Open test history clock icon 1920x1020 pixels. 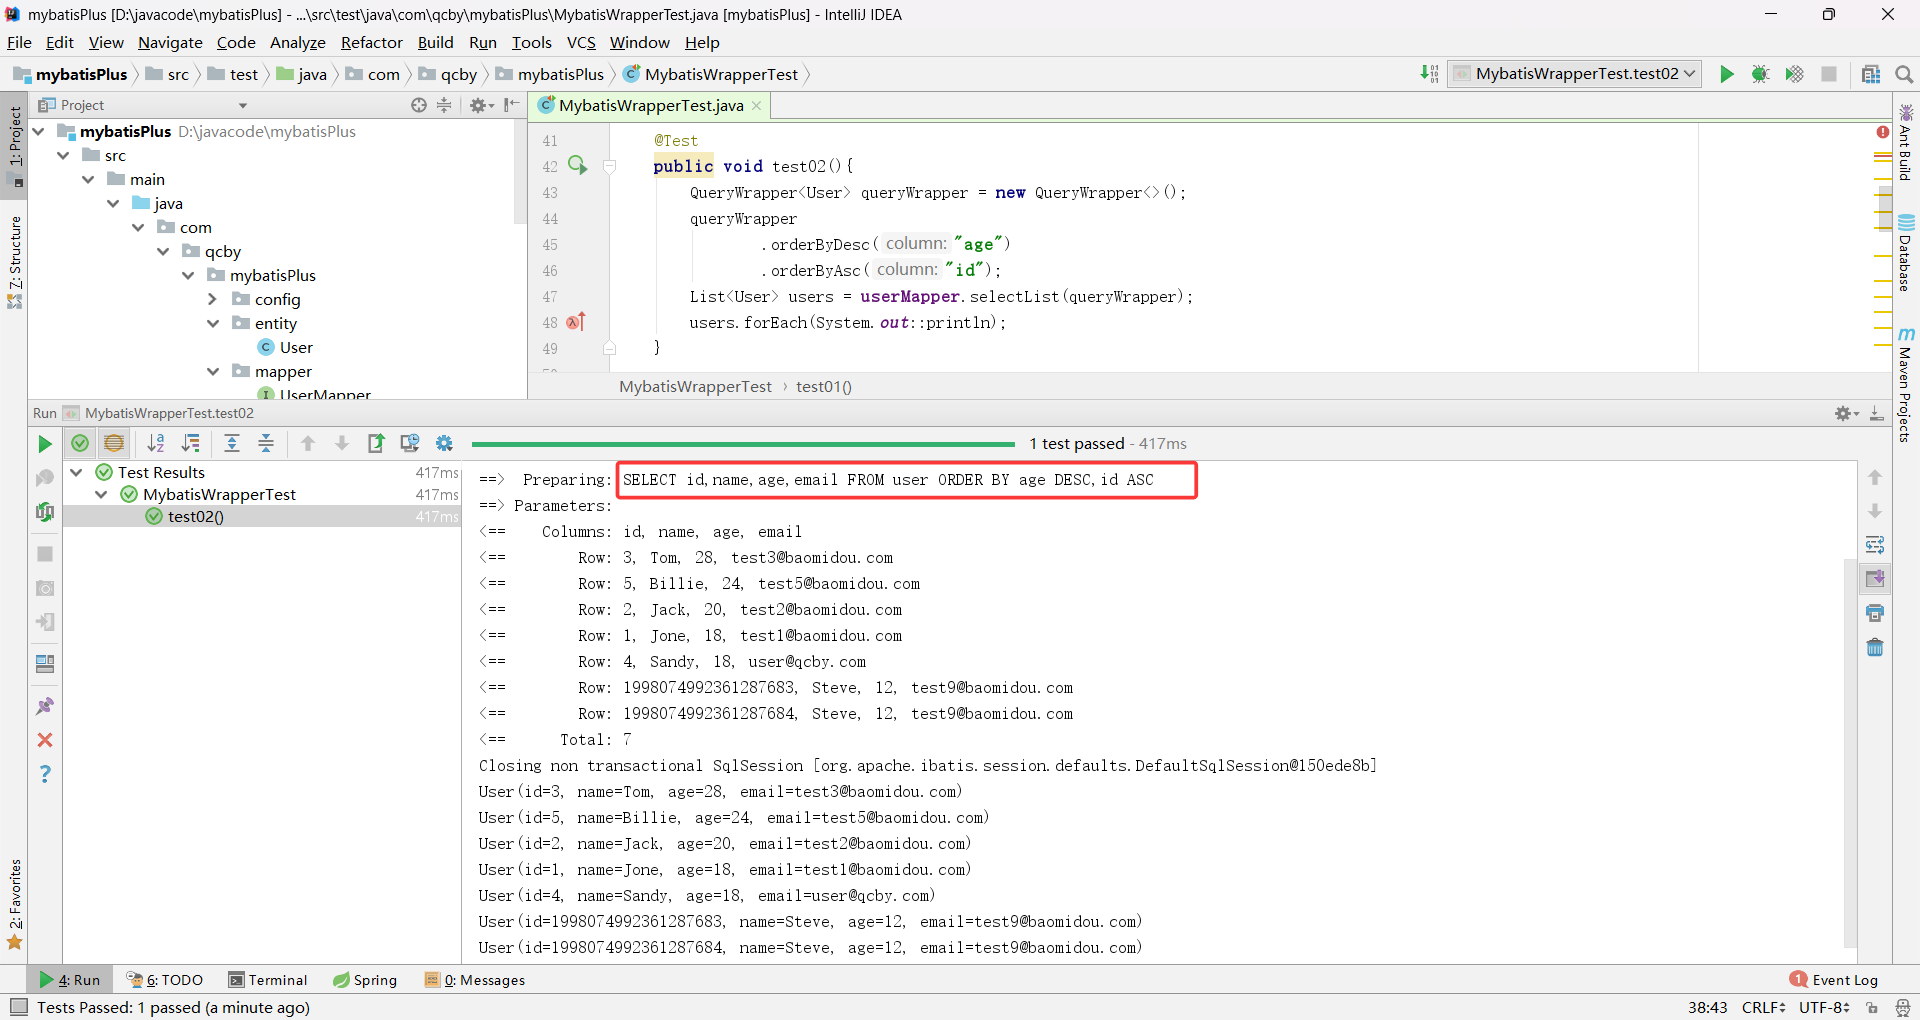coord(410,443)
